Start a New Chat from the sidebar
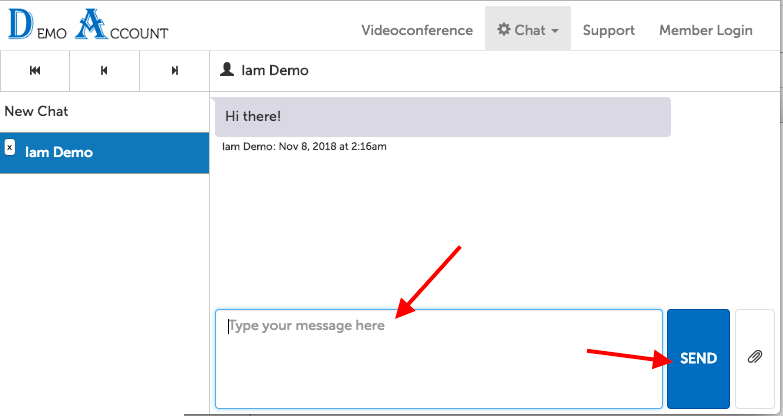 [x=37, y=111]
